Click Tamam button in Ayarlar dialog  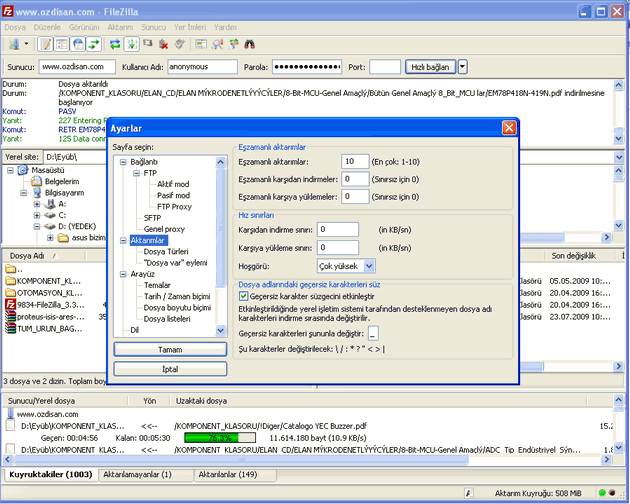pos(170,350)
